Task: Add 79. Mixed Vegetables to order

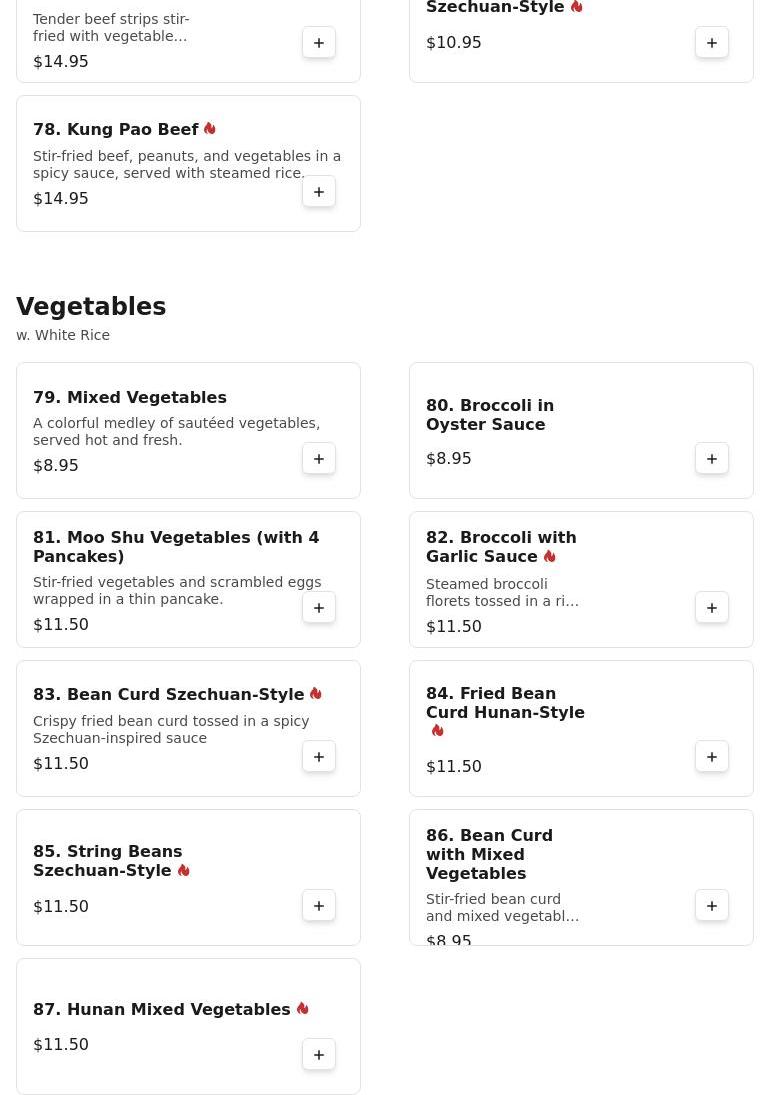Action: point(318,458)
